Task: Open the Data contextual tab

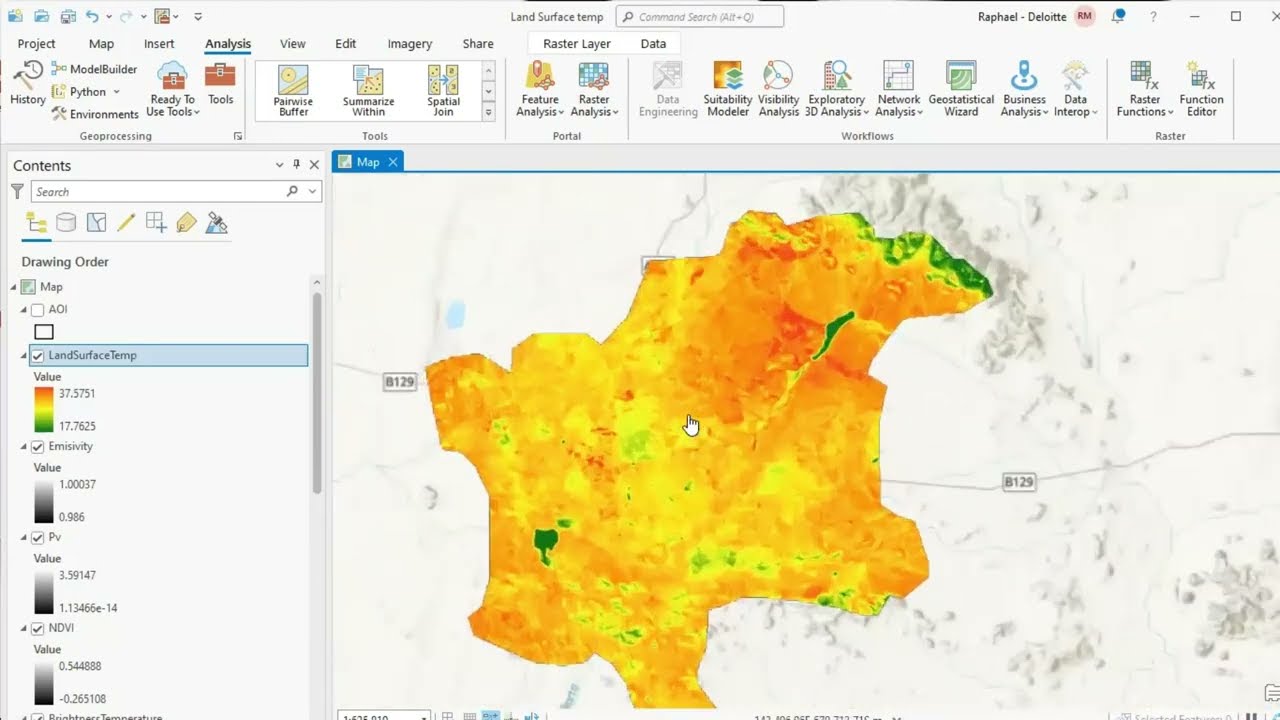Action: click(x=653, y=44)
